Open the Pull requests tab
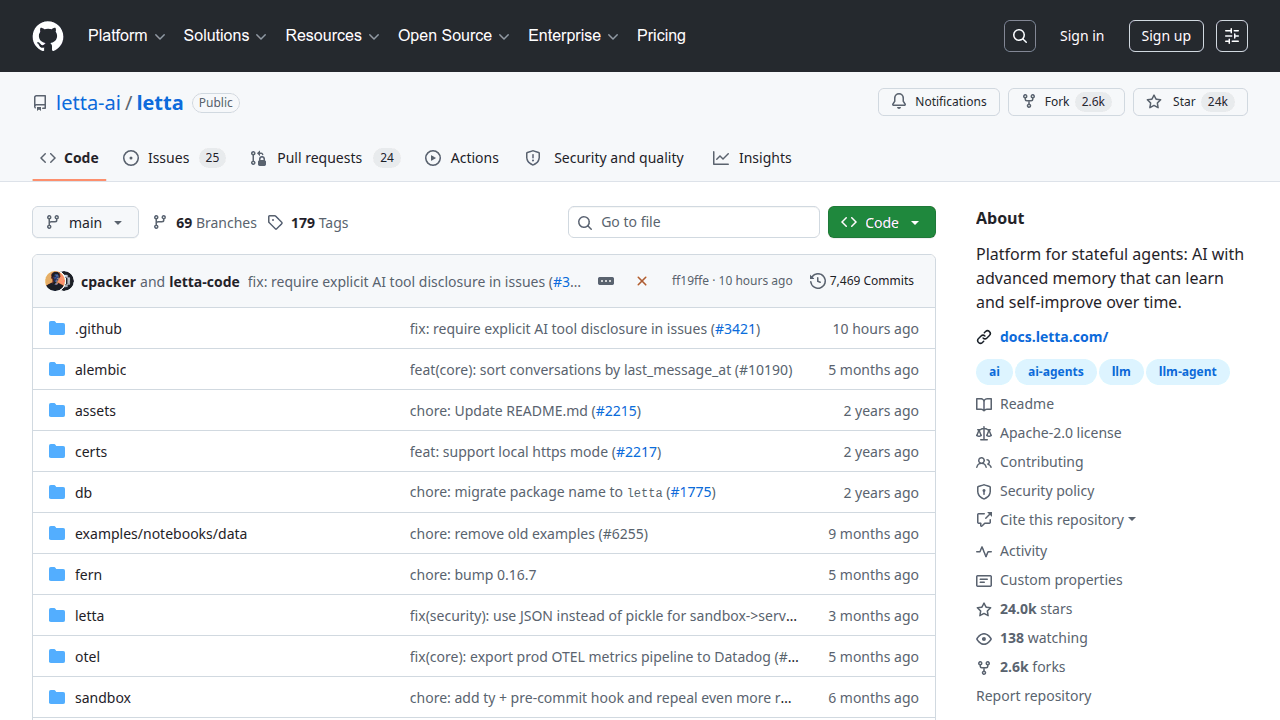This screenshot has width=1280, height=720. coord(325,158)
